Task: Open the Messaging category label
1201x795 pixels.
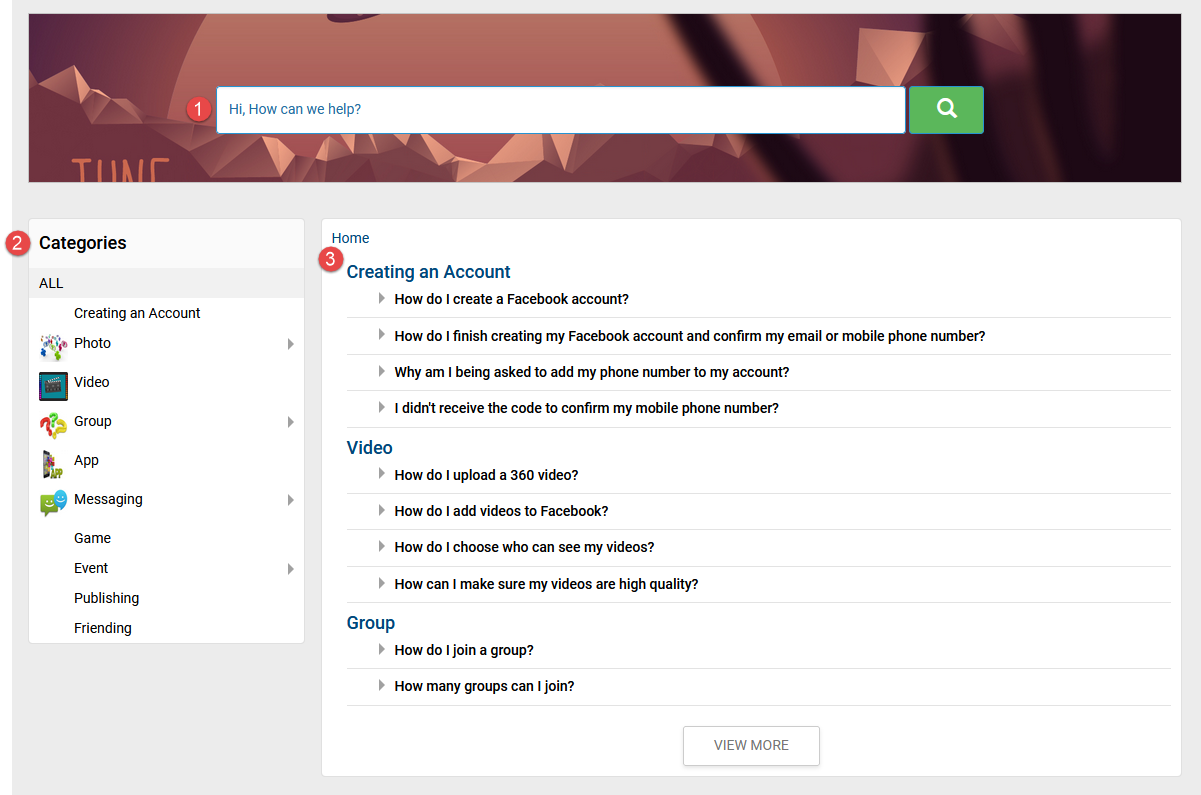Action: (108, 499)
